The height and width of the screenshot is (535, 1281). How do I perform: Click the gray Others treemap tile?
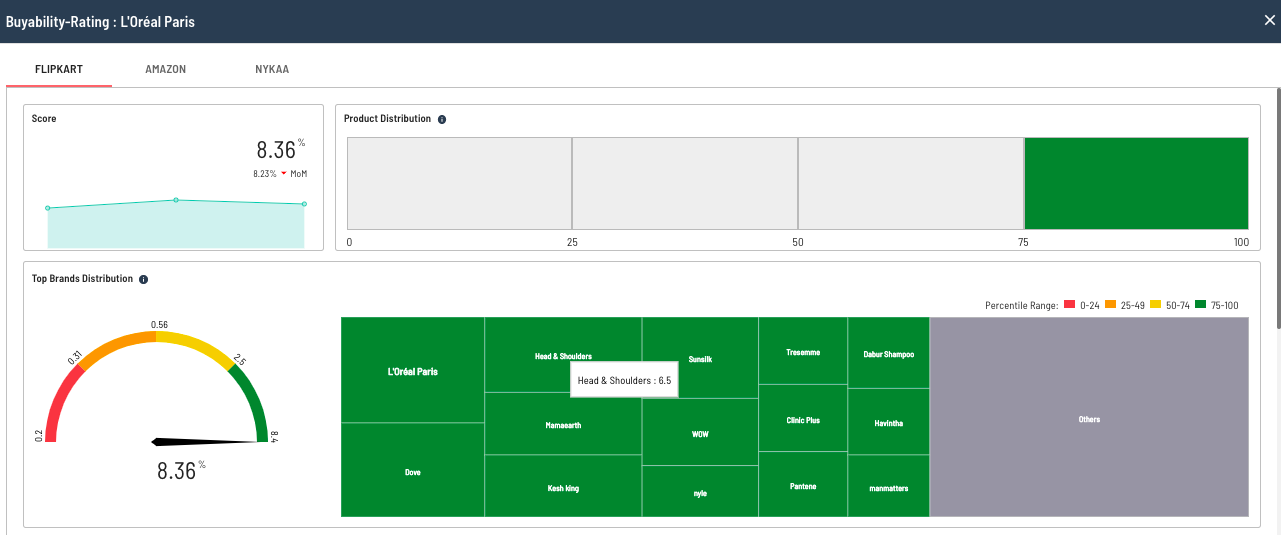click(1089, 417)
